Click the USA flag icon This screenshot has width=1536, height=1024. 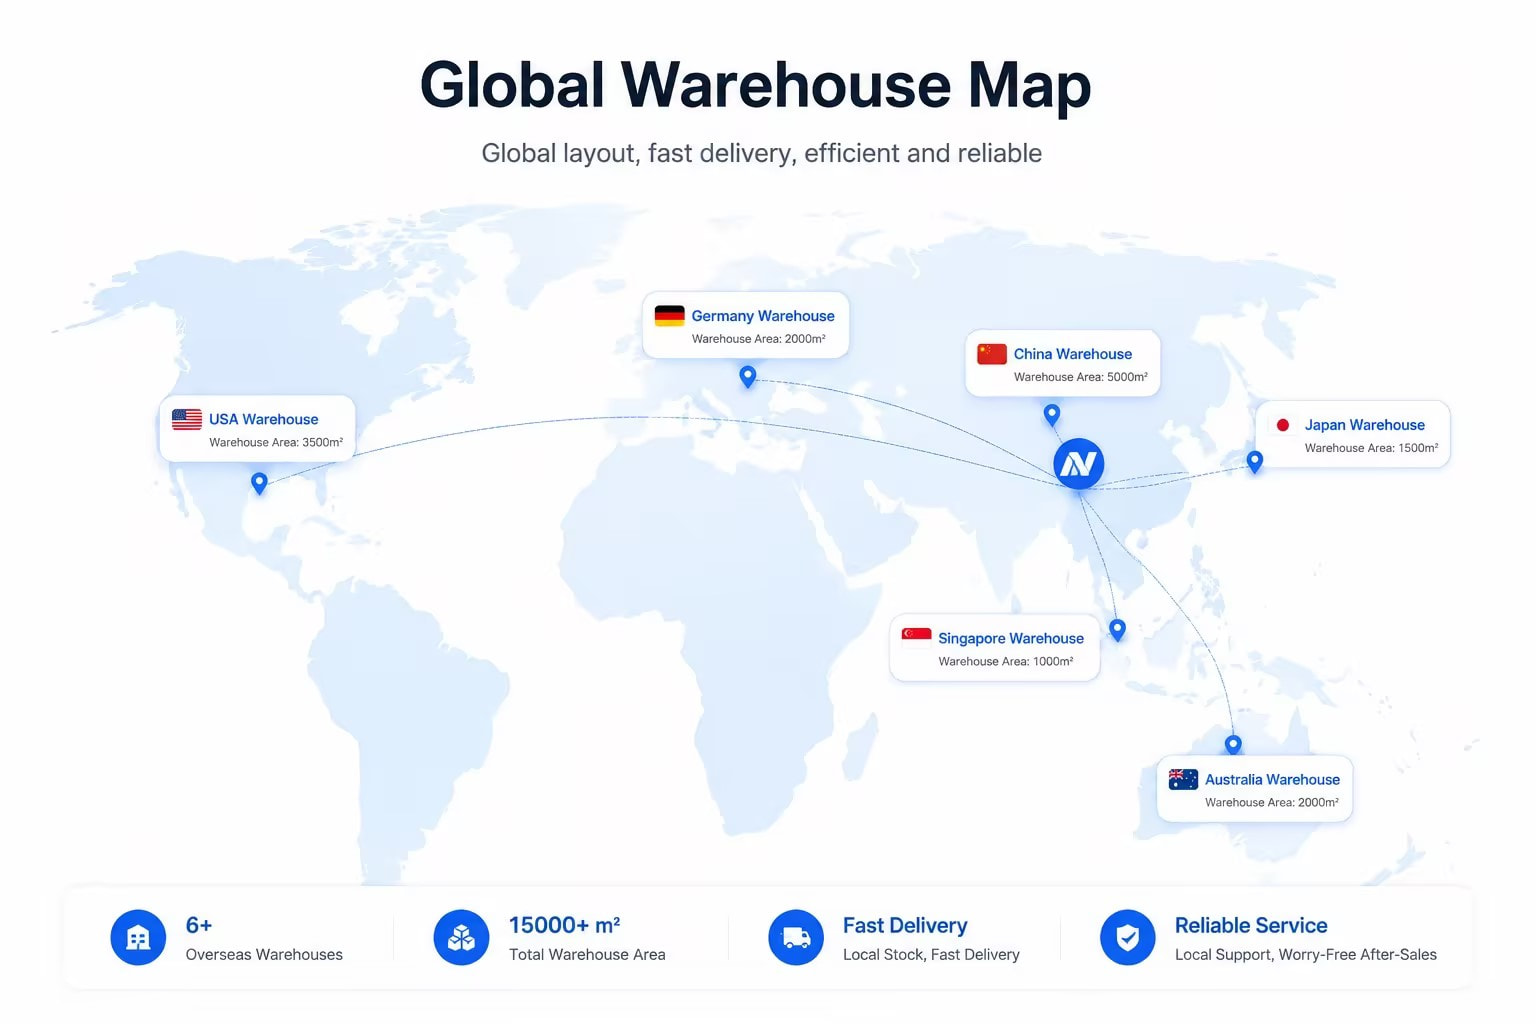click(186, 420)
